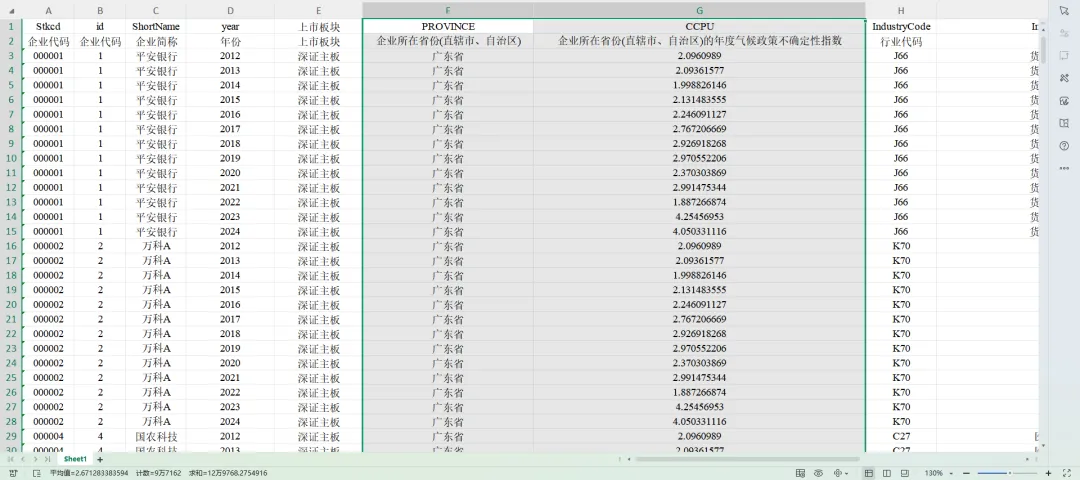Click 万科A cell in row 16
Screen dimensions: 1080x480
(x=156, y=246)
